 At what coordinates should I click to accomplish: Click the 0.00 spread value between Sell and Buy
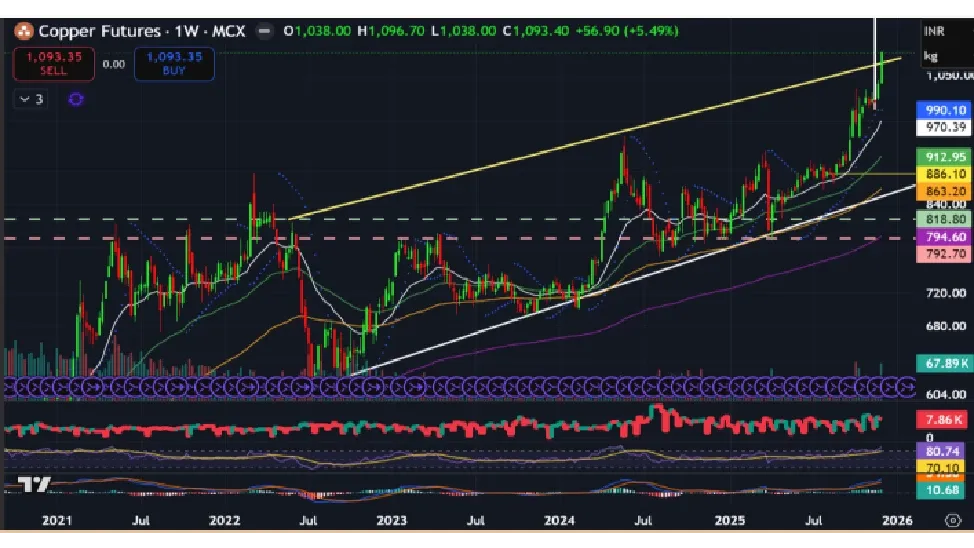(x=114, y=64)
